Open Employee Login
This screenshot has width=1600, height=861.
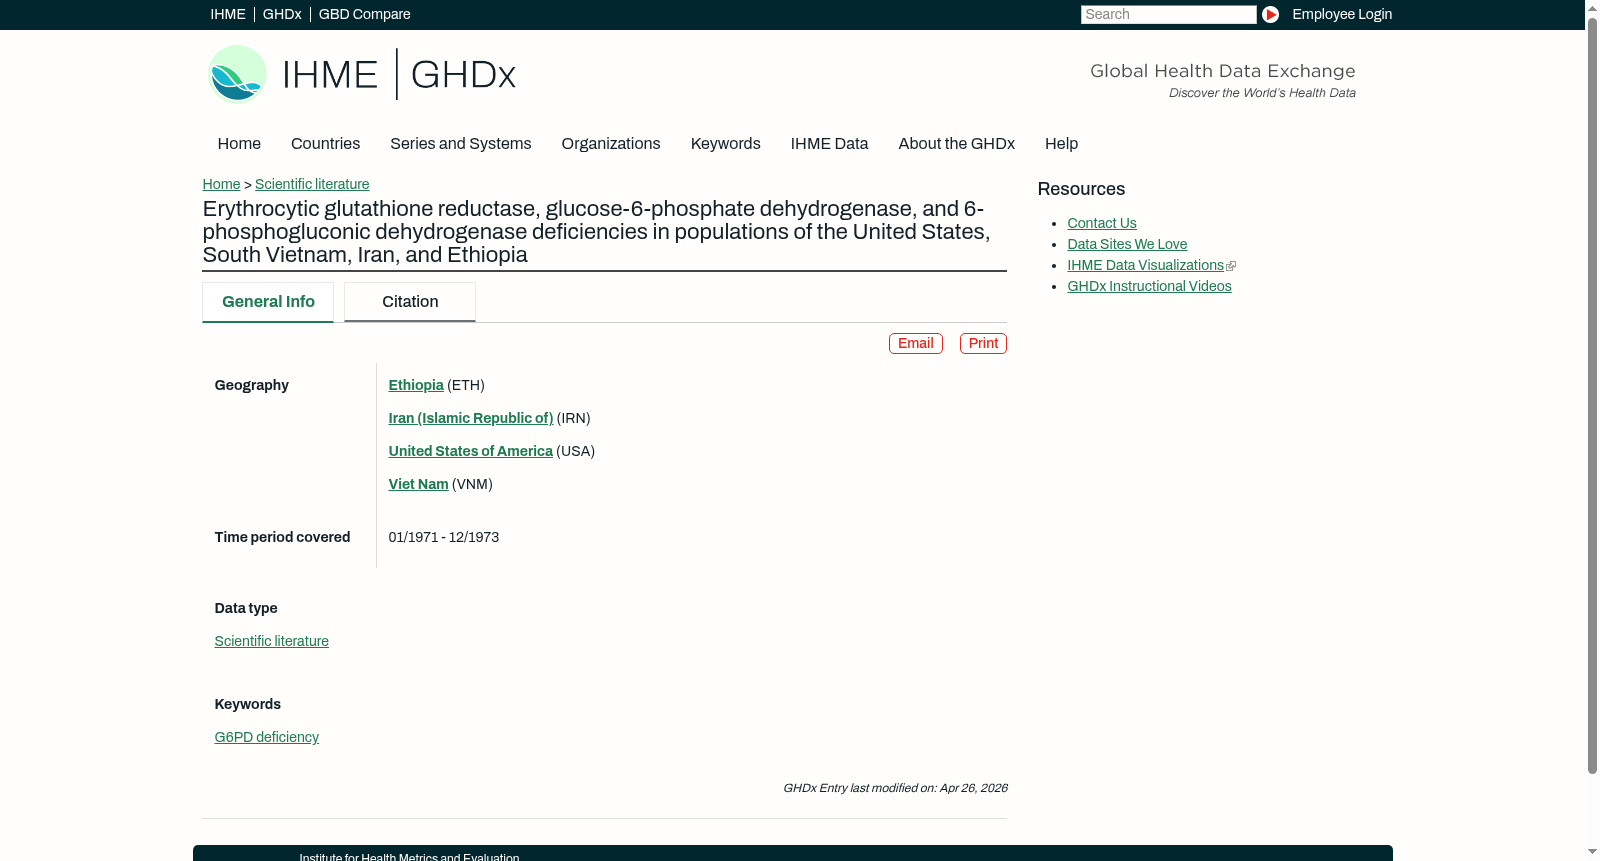tap(1342, 14)
